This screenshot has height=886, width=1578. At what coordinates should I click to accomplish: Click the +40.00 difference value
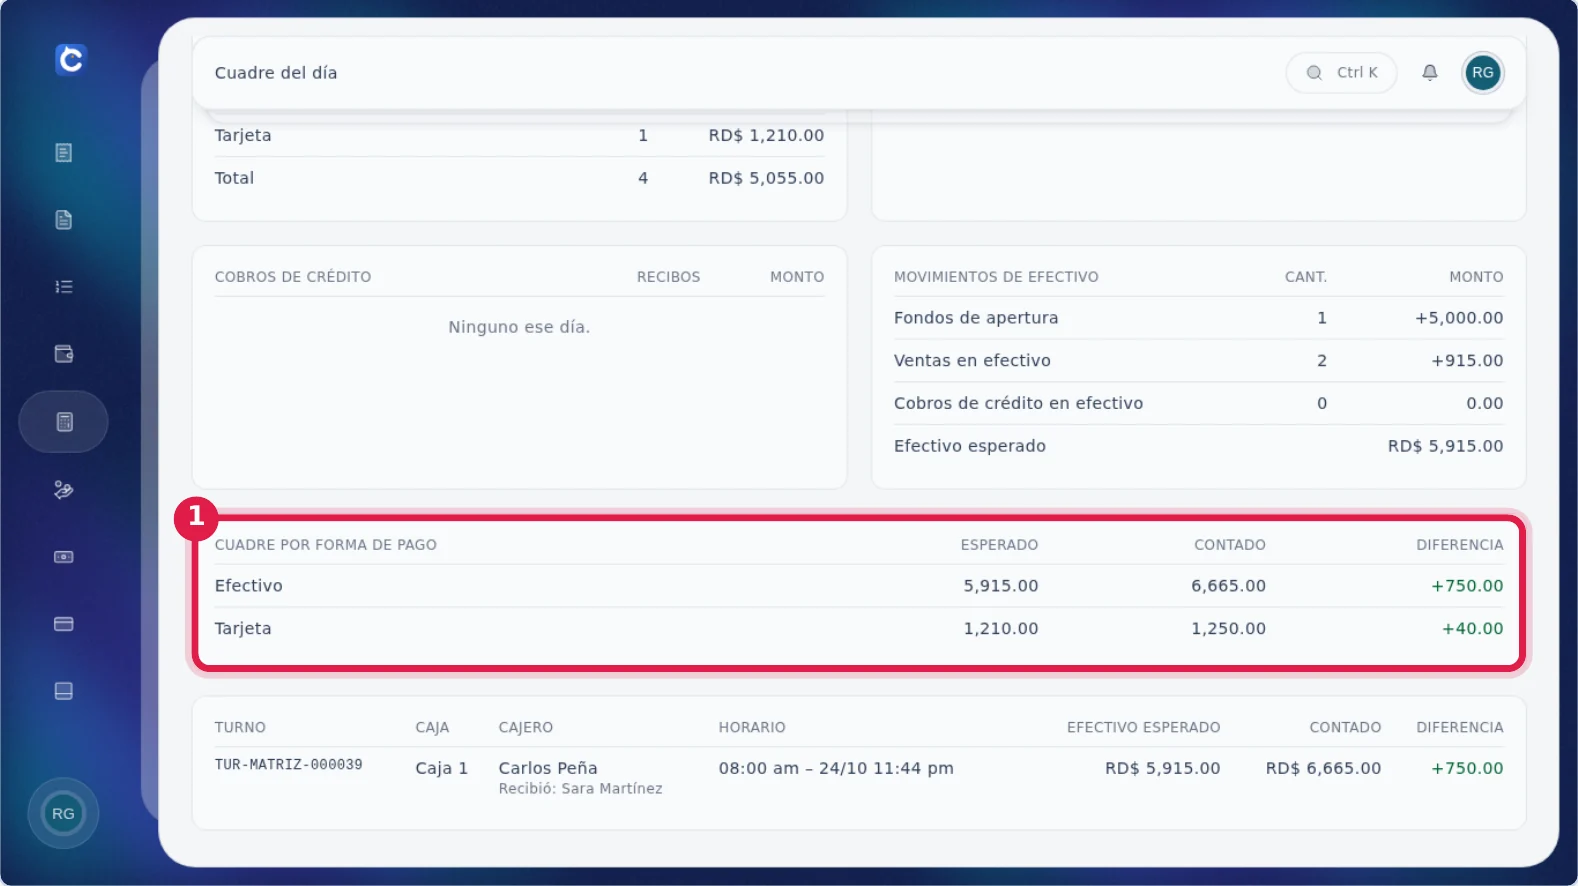pyautogui.click(x=1472, y=629)
